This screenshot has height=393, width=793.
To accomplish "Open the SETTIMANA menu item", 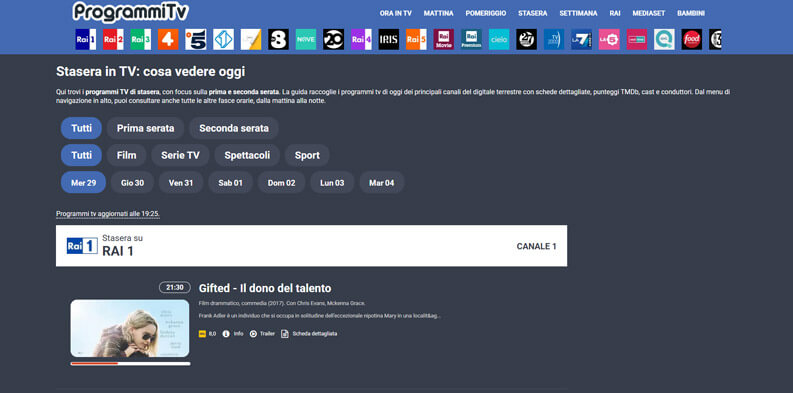I will (x=578, y=14).
